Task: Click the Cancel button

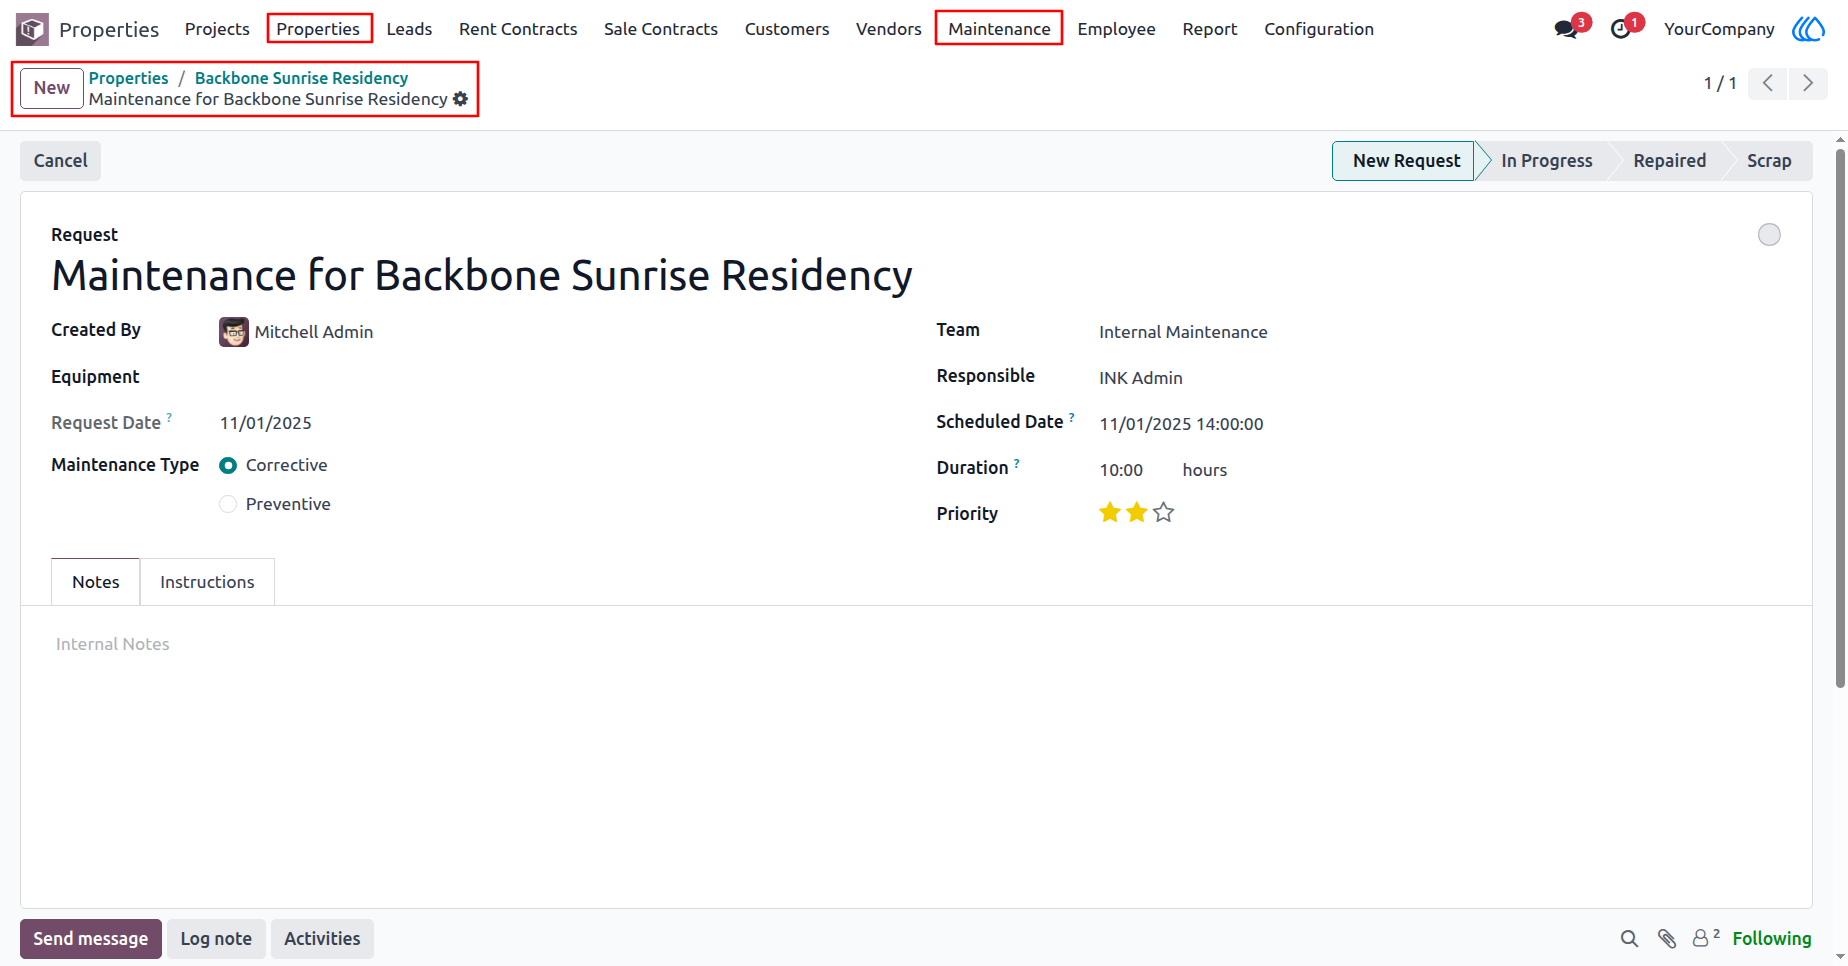Action: coord(61,161)
